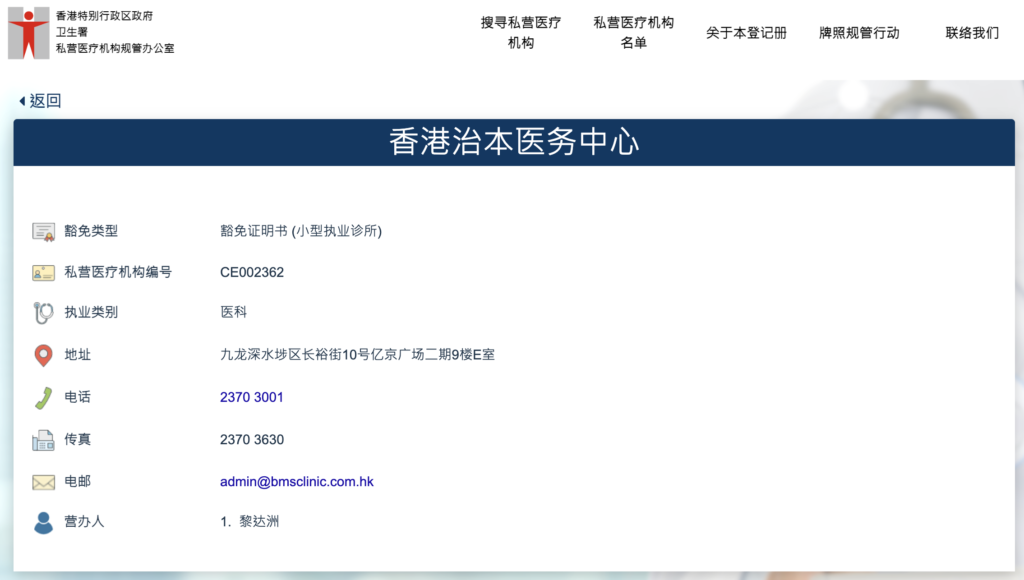
Task: Select 联络我们 in the top navigation
Action: point(971,32)
